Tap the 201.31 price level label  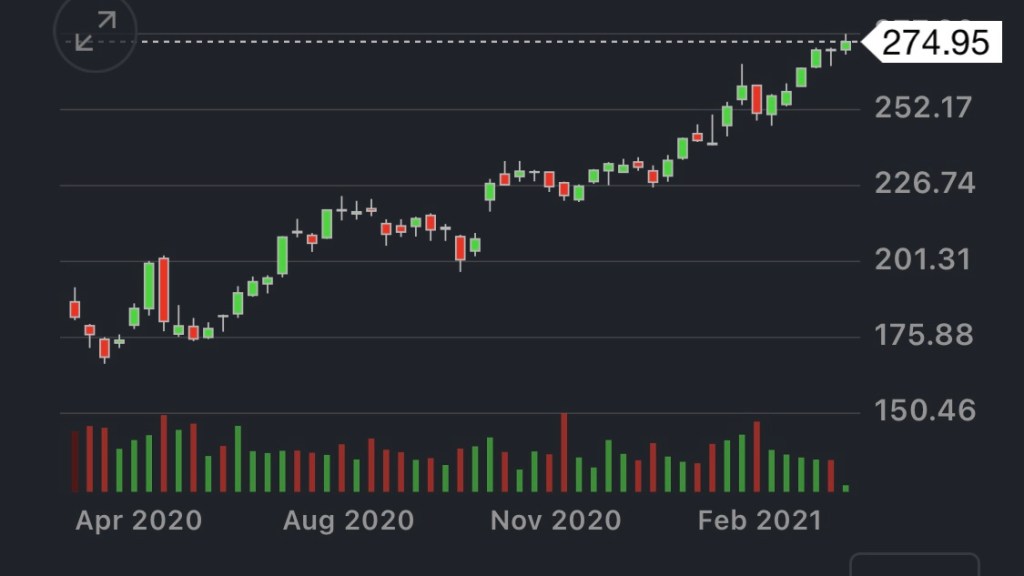(x=923, y=260)
